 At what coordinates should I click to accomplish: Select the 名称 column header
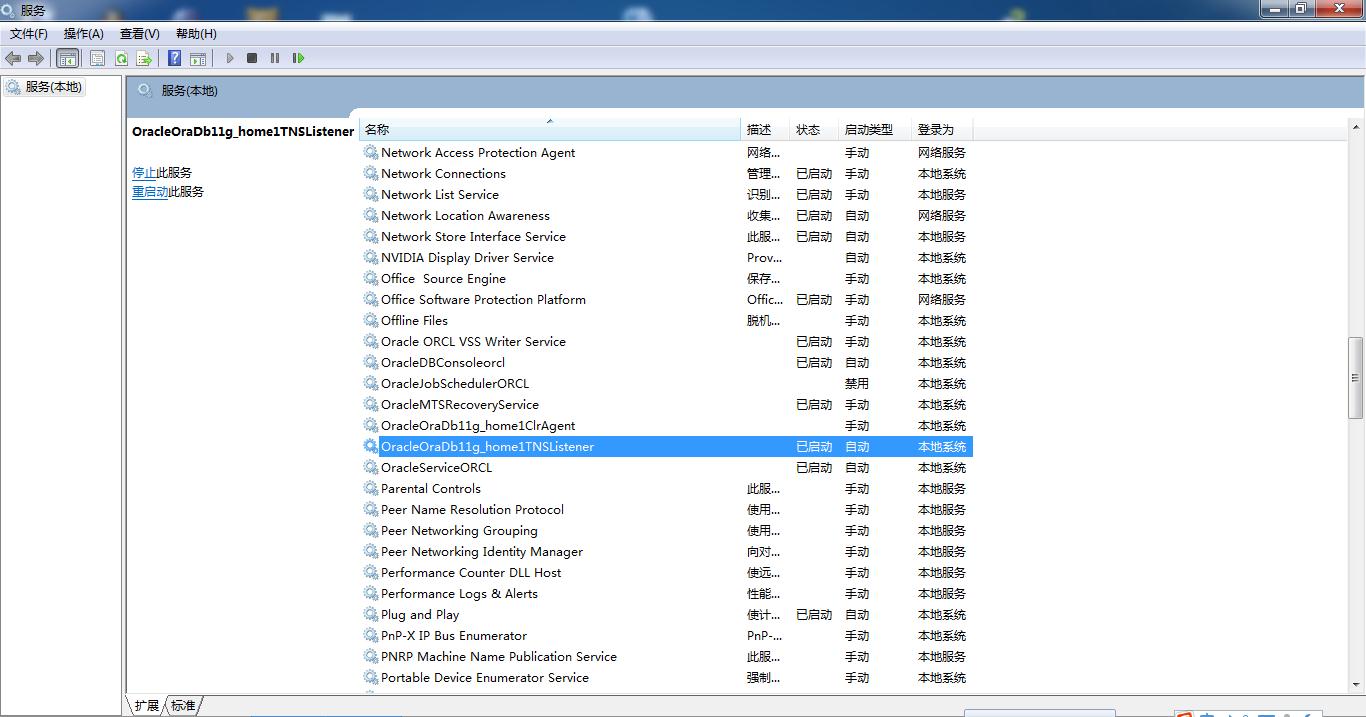pos(377,129)
